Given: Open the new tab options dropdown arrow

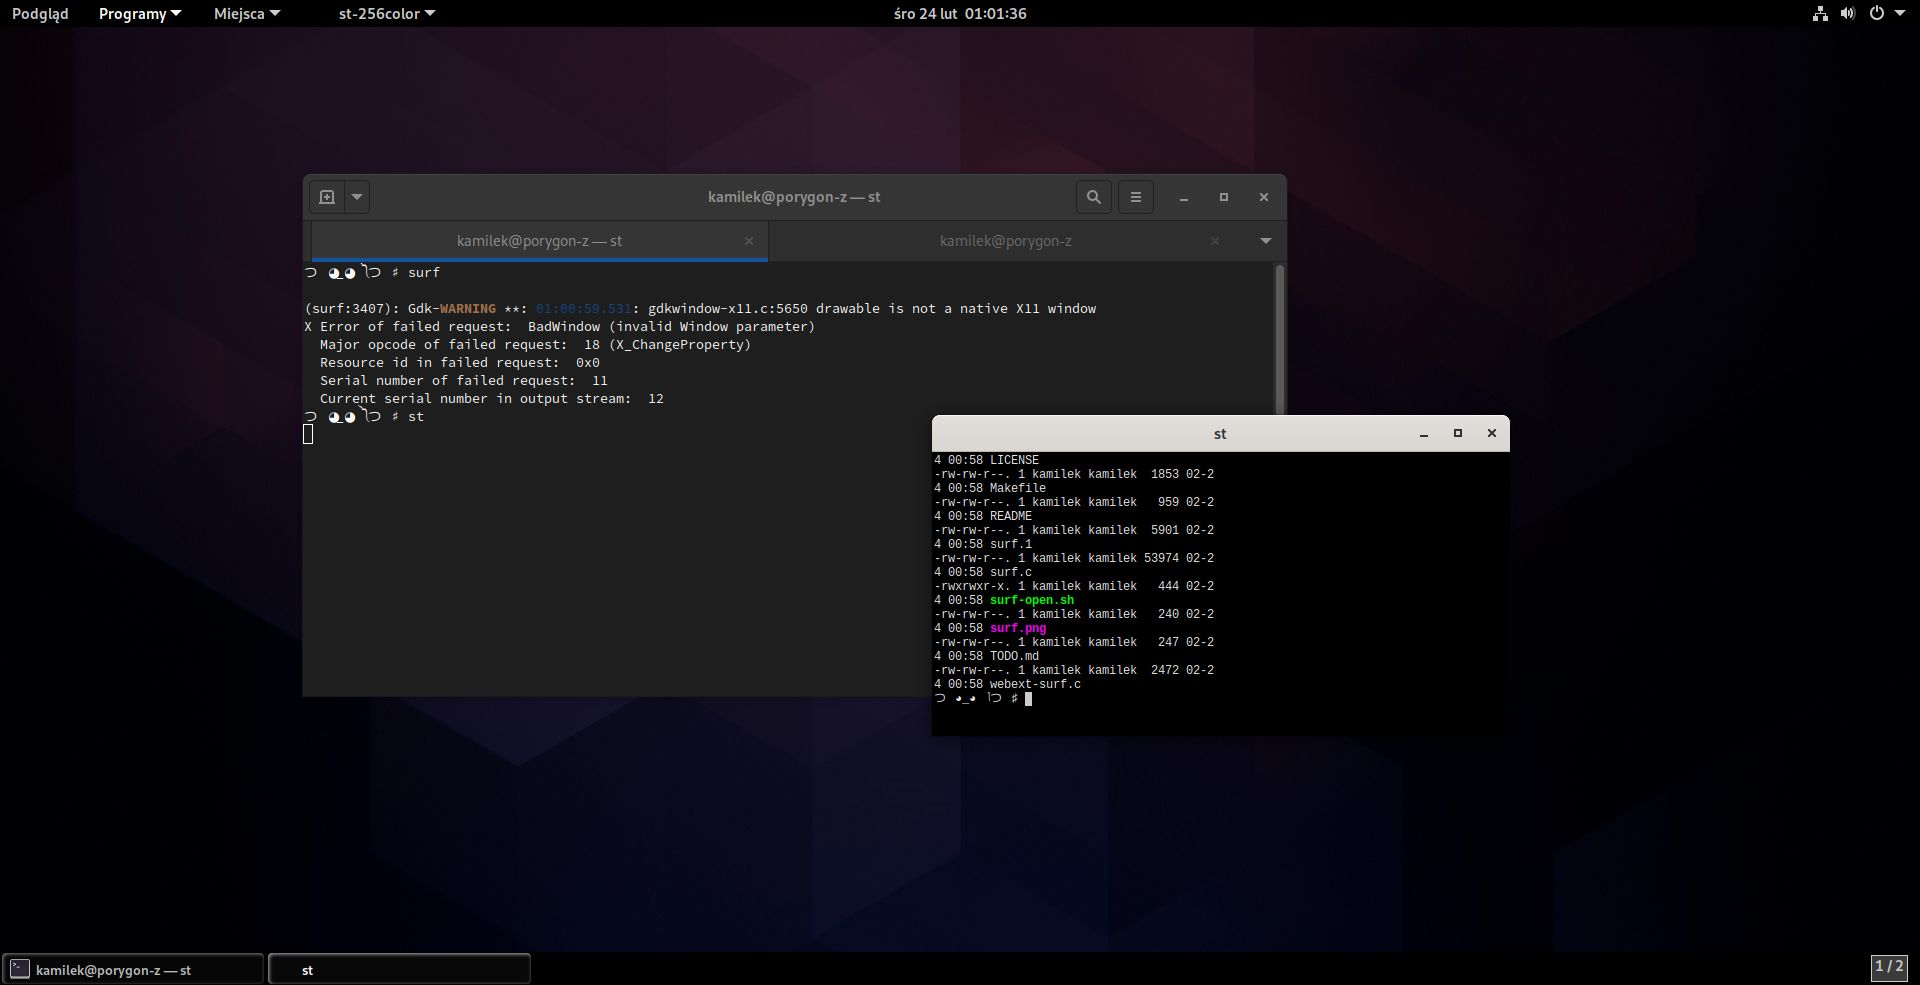Looking at the screenshot, I should tap(357, 197).
